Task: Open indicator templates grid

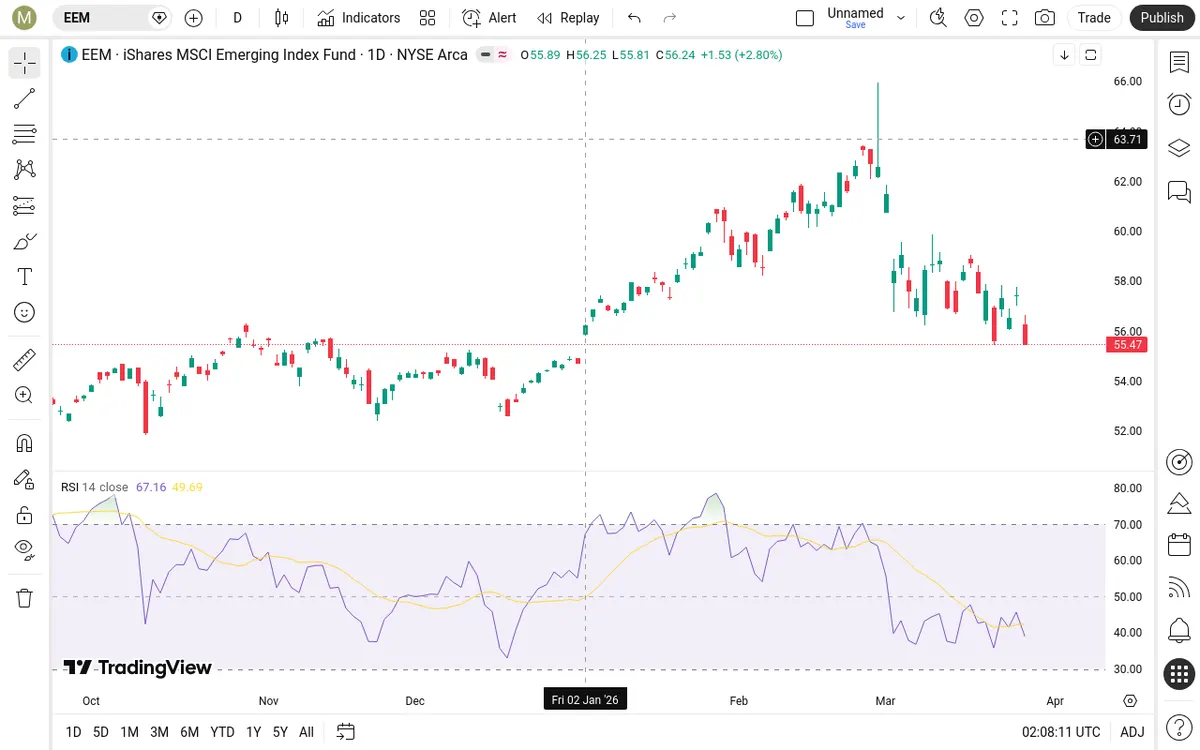Action: coord(428,18)
